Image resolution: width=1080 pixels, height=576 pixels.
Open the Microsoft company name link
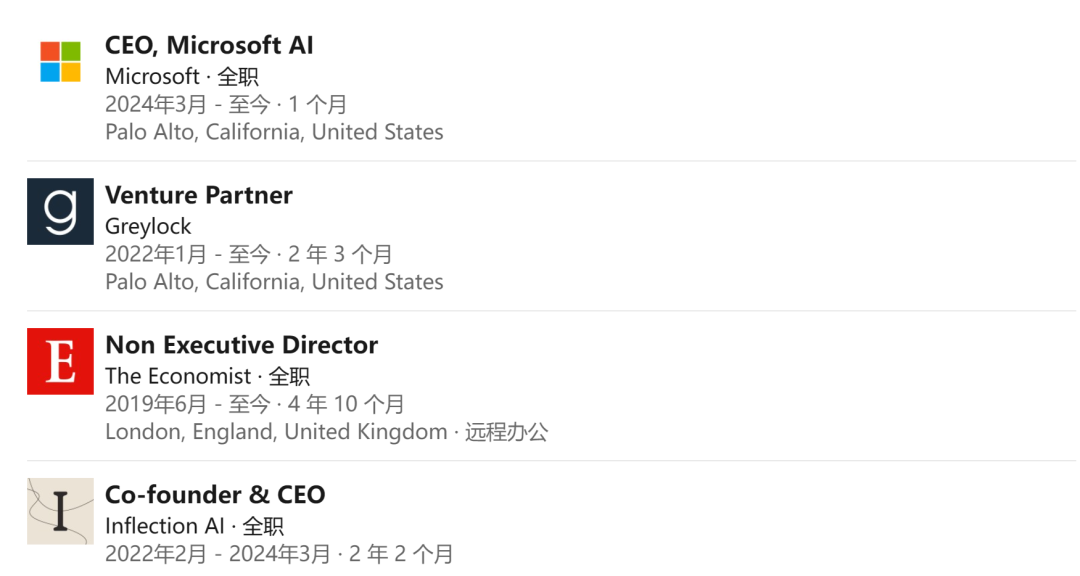152,76
